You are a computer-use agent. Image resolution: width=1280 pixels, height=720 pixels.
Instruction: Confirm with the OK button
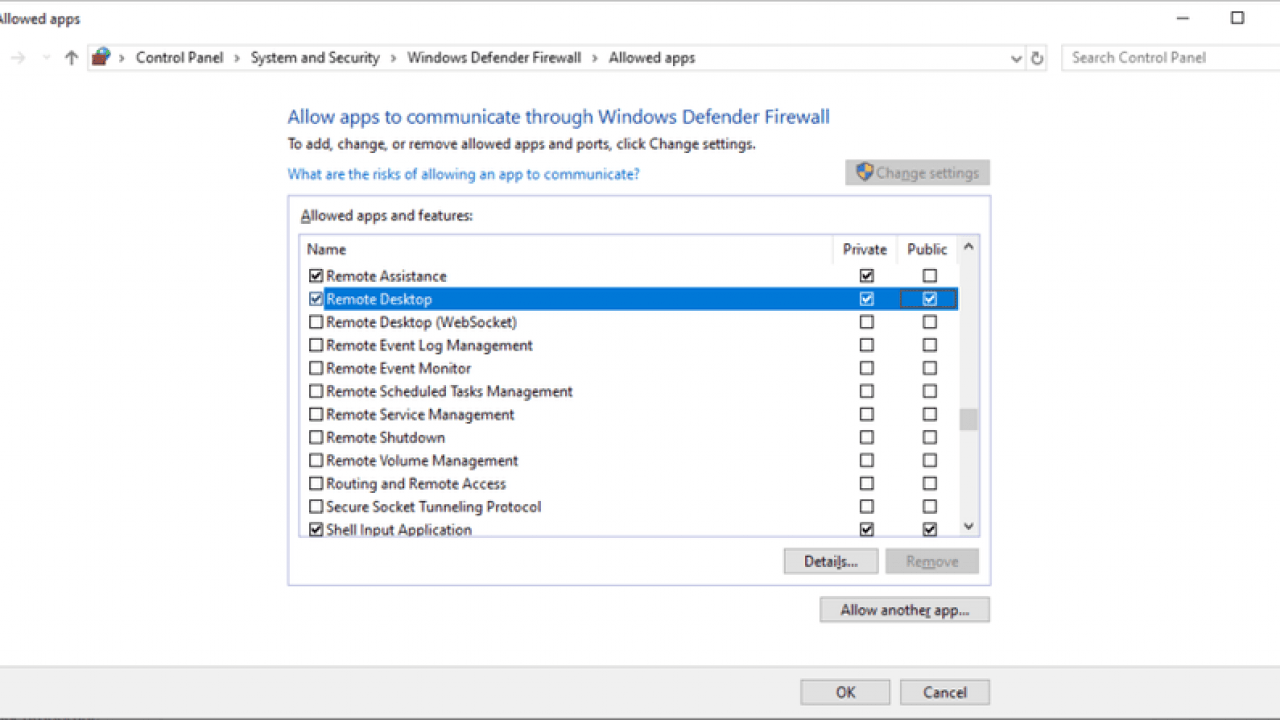click(845, 692)
